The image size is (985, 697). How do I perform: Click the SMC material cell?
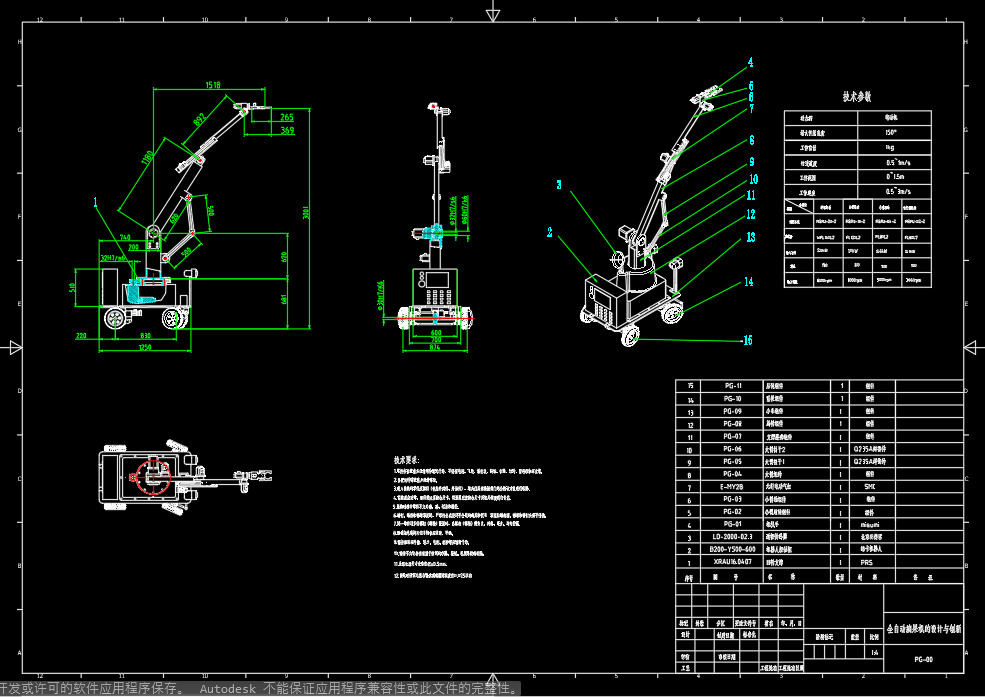point(869,487)
